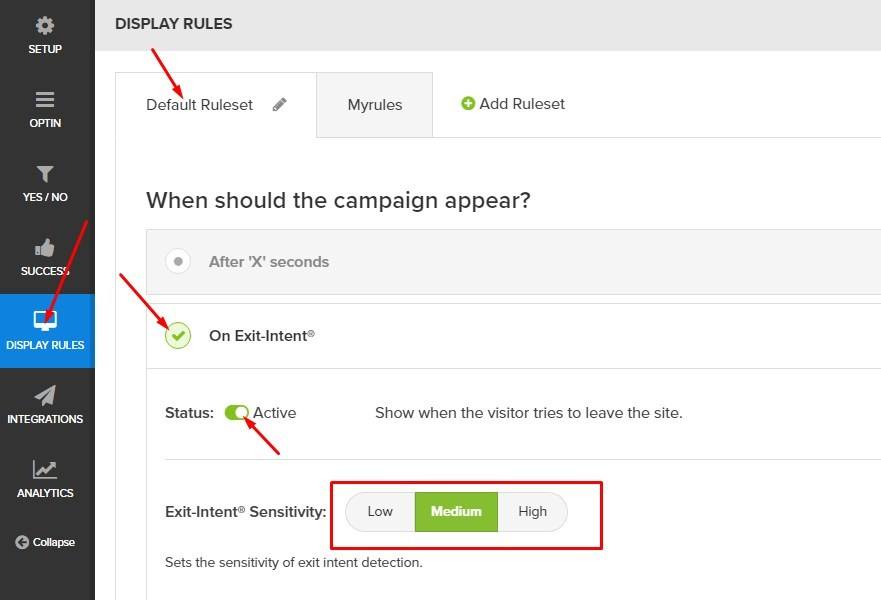This screenshot has height=600, width=881.
Task: Open Setup via the gear icon
Action: click(x=45, y=26)
